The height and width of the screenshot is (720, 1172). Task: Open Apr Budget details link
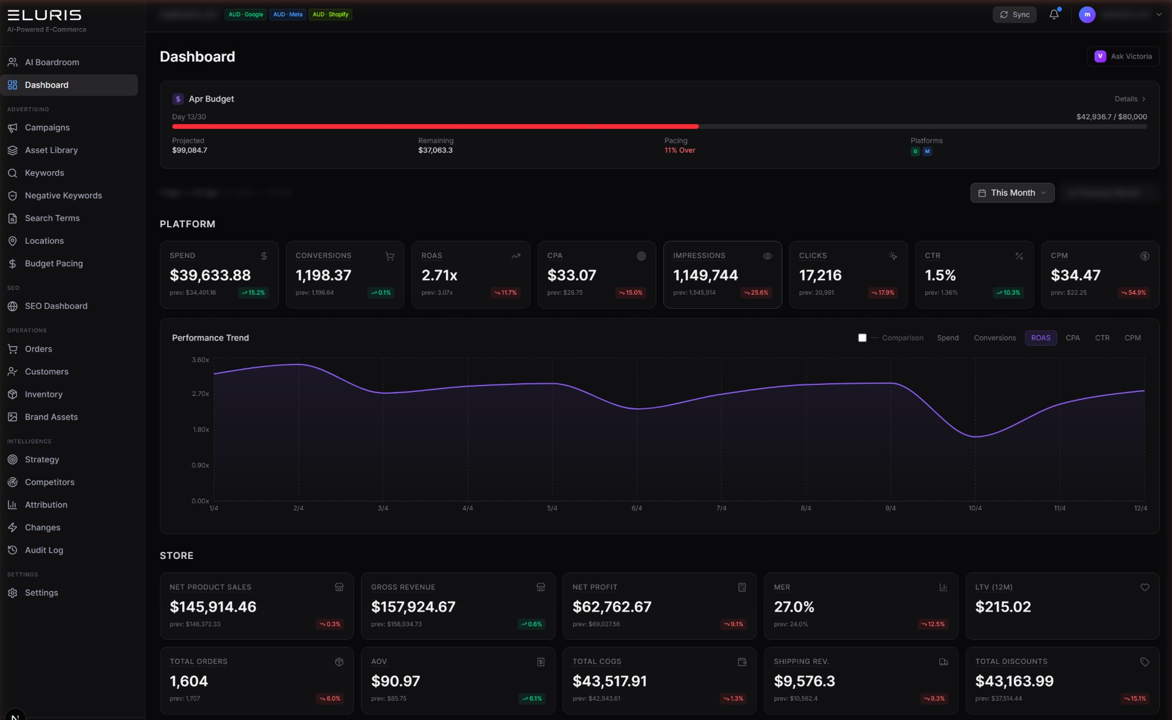click(x=1130, y=98)
